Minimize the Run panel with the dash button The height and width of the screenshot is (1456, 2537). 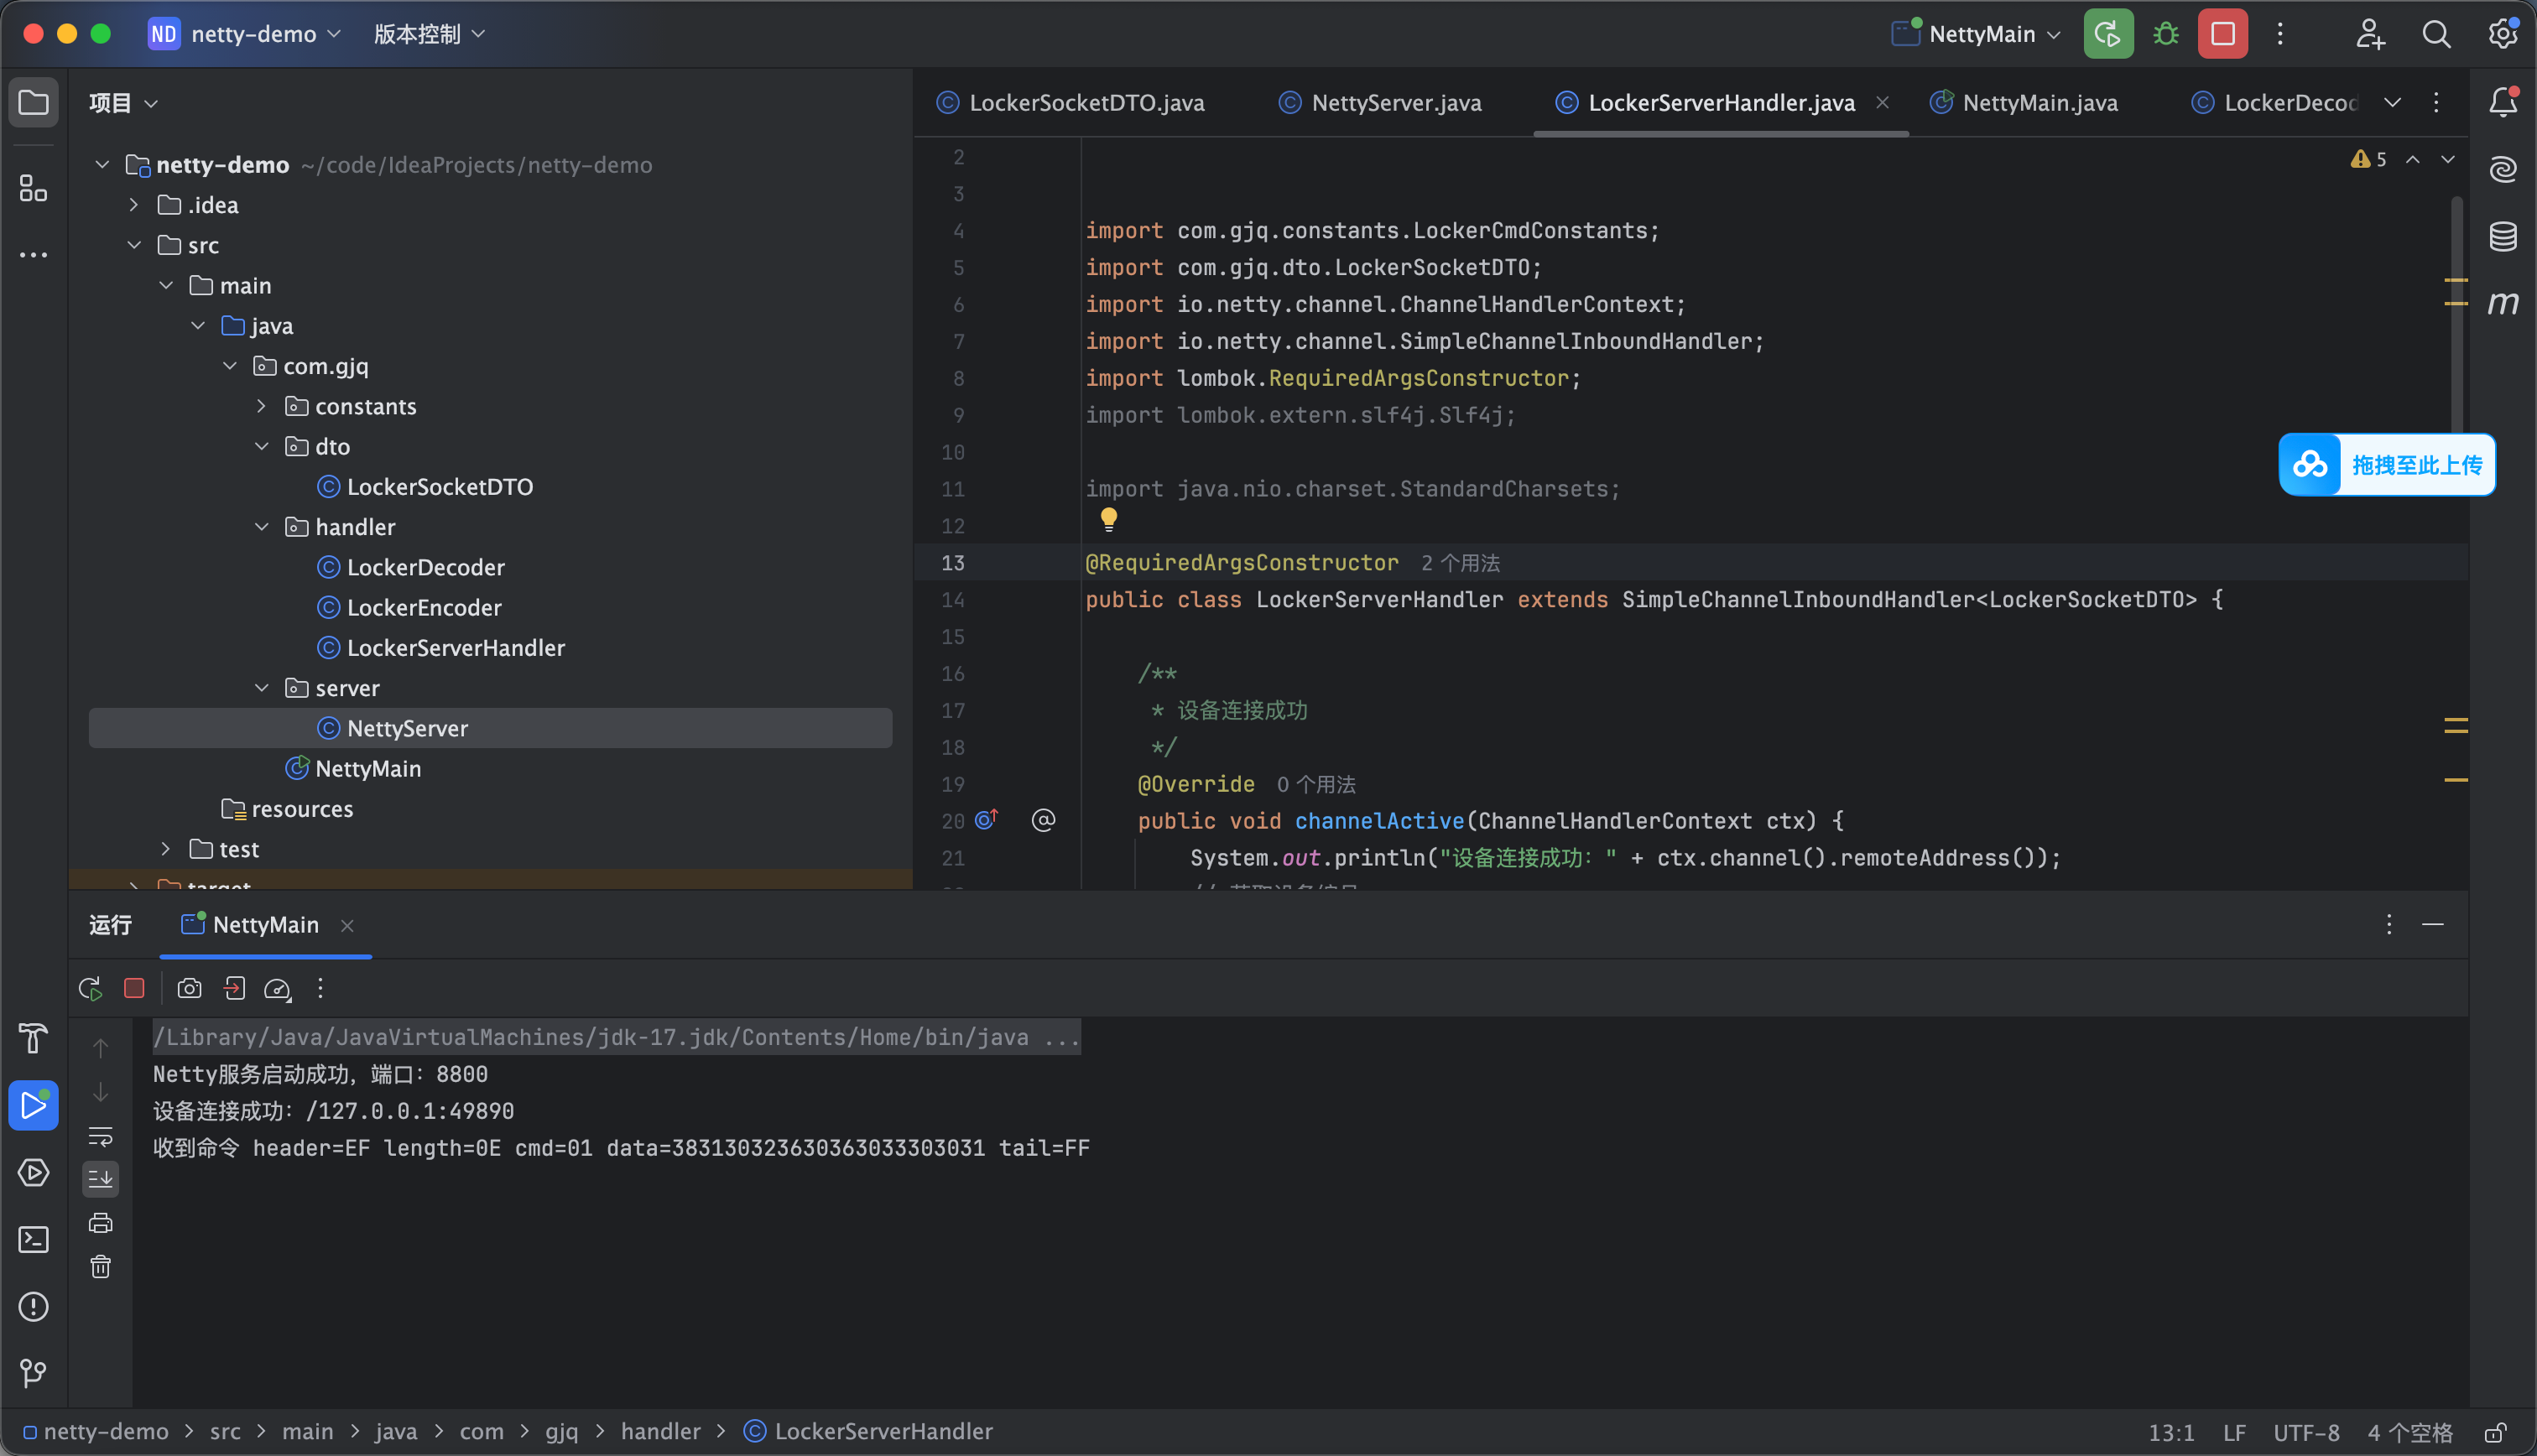click(x=2432, y=924)
